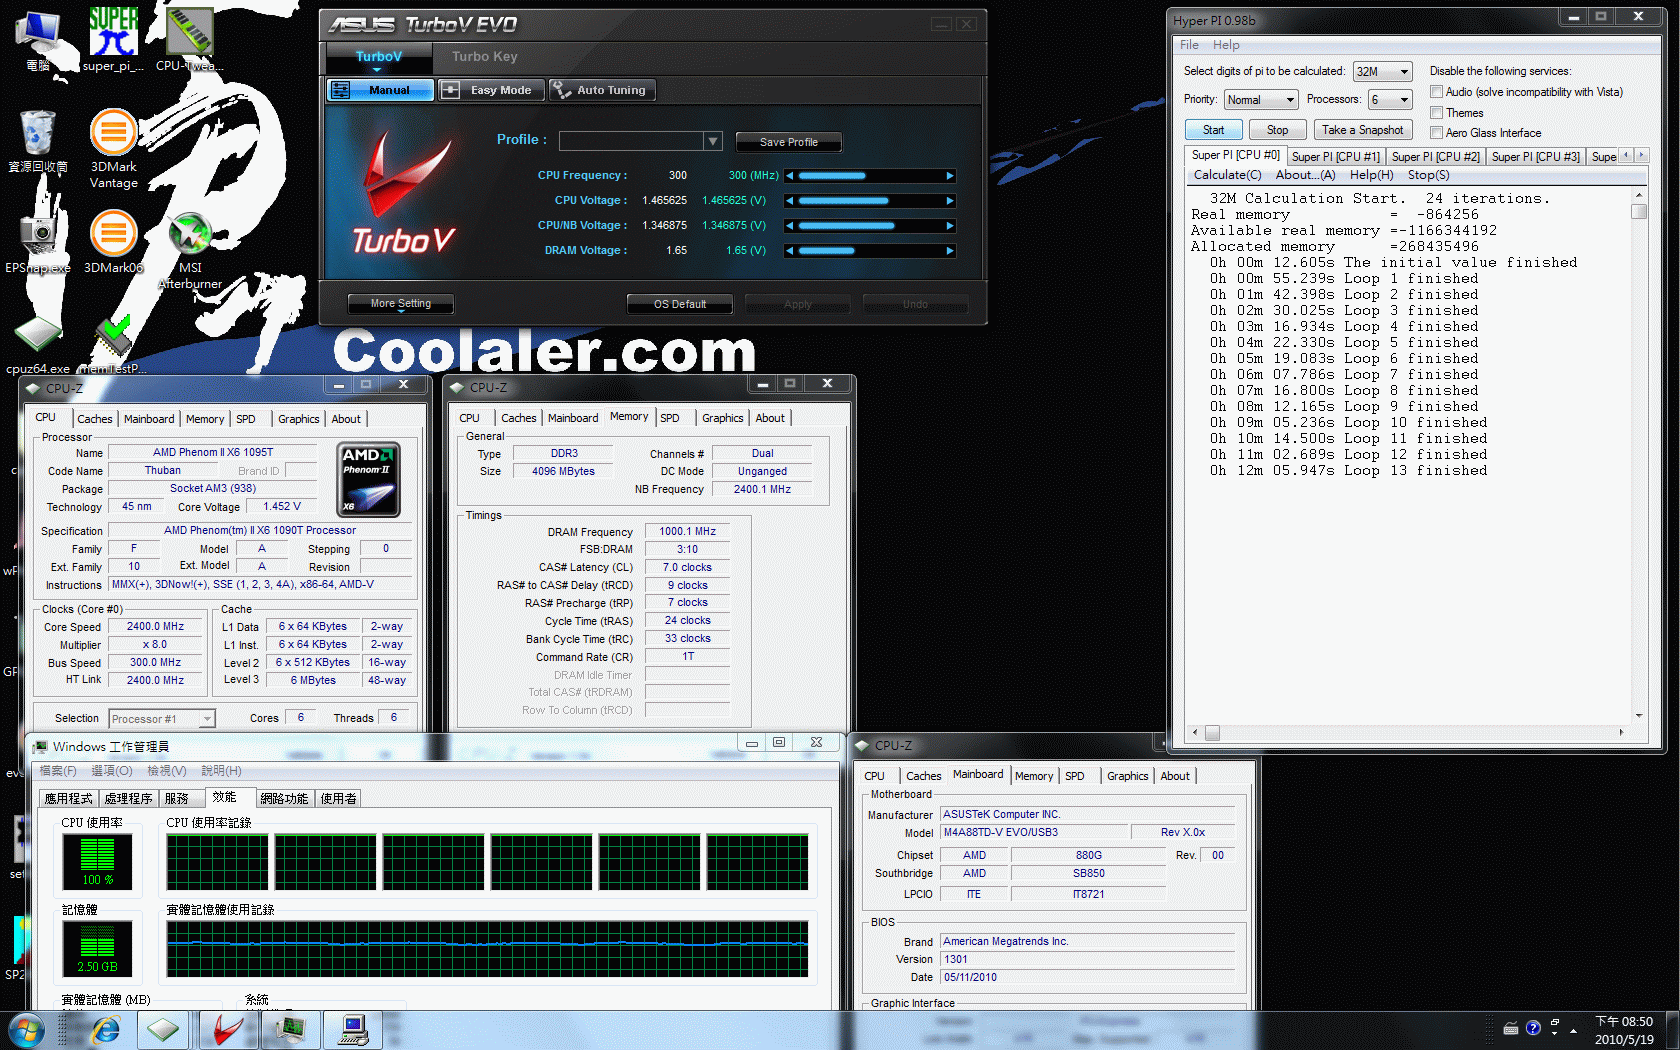Open the 3DMark06 desktop icon
Image resolution: width=1680 pixels, height=1050 pixels.
pos(113,242)
